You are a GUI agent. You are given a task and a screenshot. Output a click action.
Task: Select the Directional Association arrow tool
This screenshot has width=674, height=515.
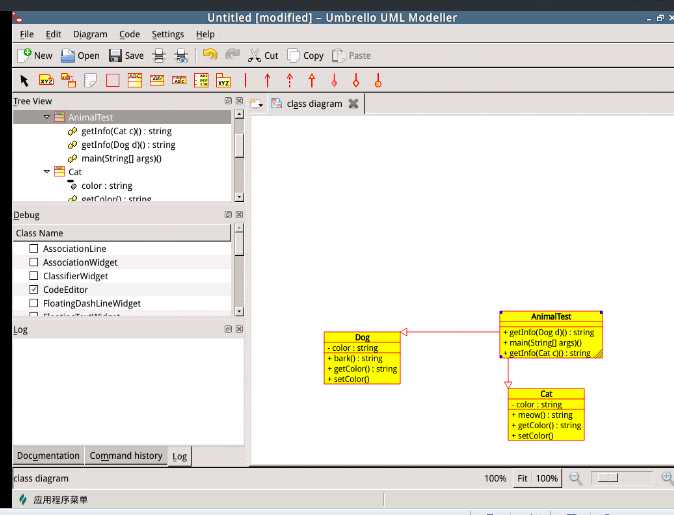pos(267,80)
